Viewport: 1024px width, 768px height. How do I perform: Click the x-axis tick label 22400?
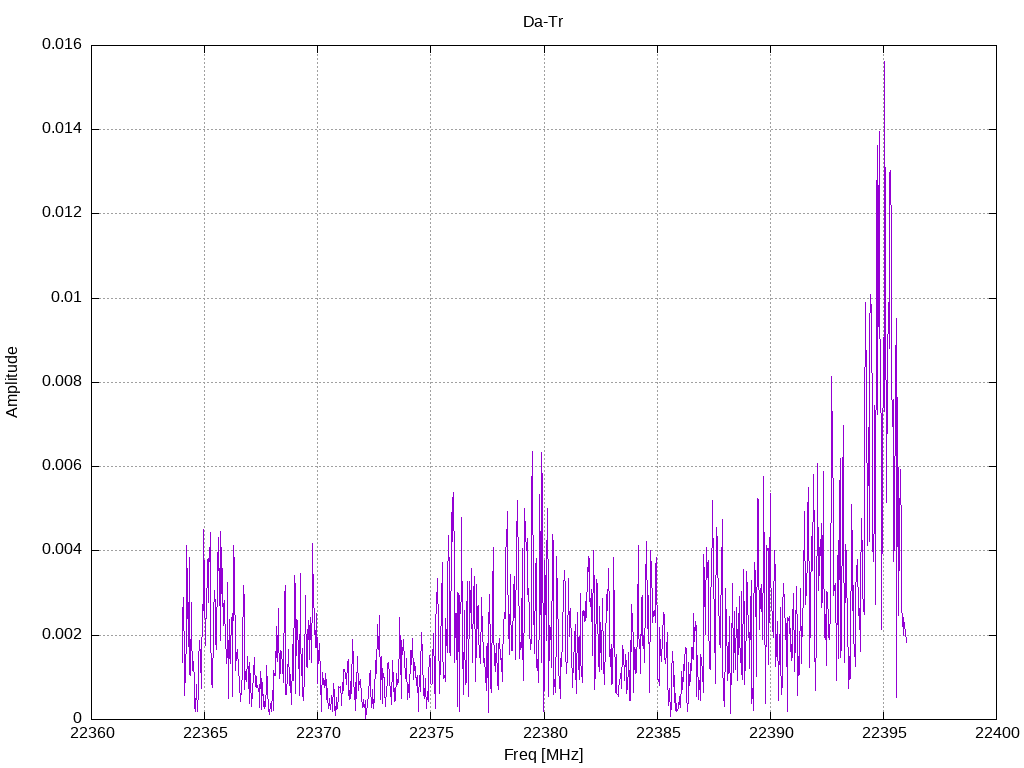pos(997,733)
